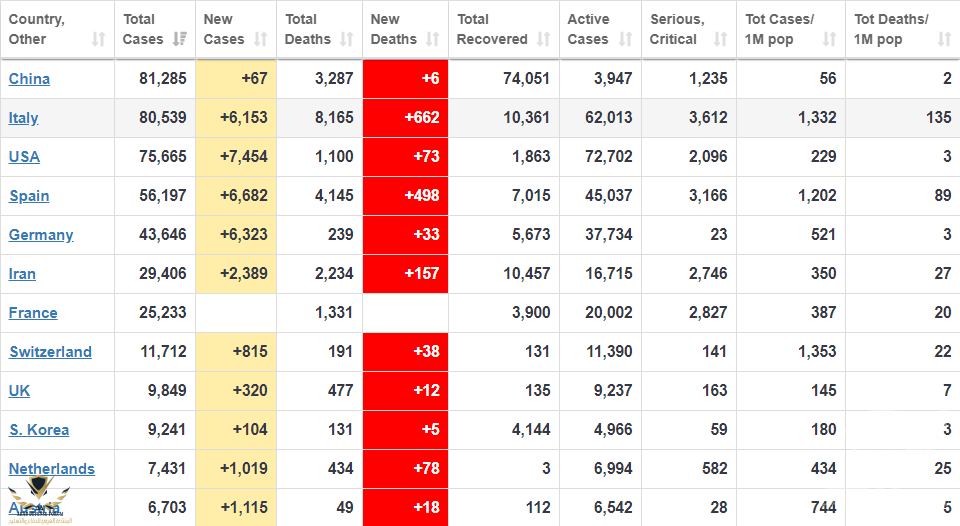Sort by Tot Cases/1M pop arrows icon

click(829, 39)
